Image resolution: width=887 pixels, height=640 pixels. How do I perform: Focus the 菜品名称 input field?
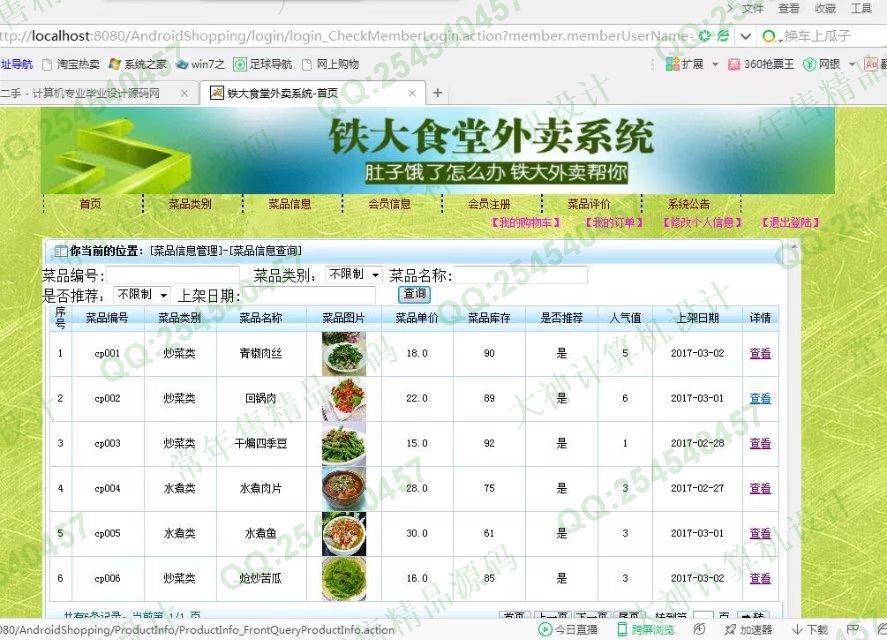click(520, 275)
